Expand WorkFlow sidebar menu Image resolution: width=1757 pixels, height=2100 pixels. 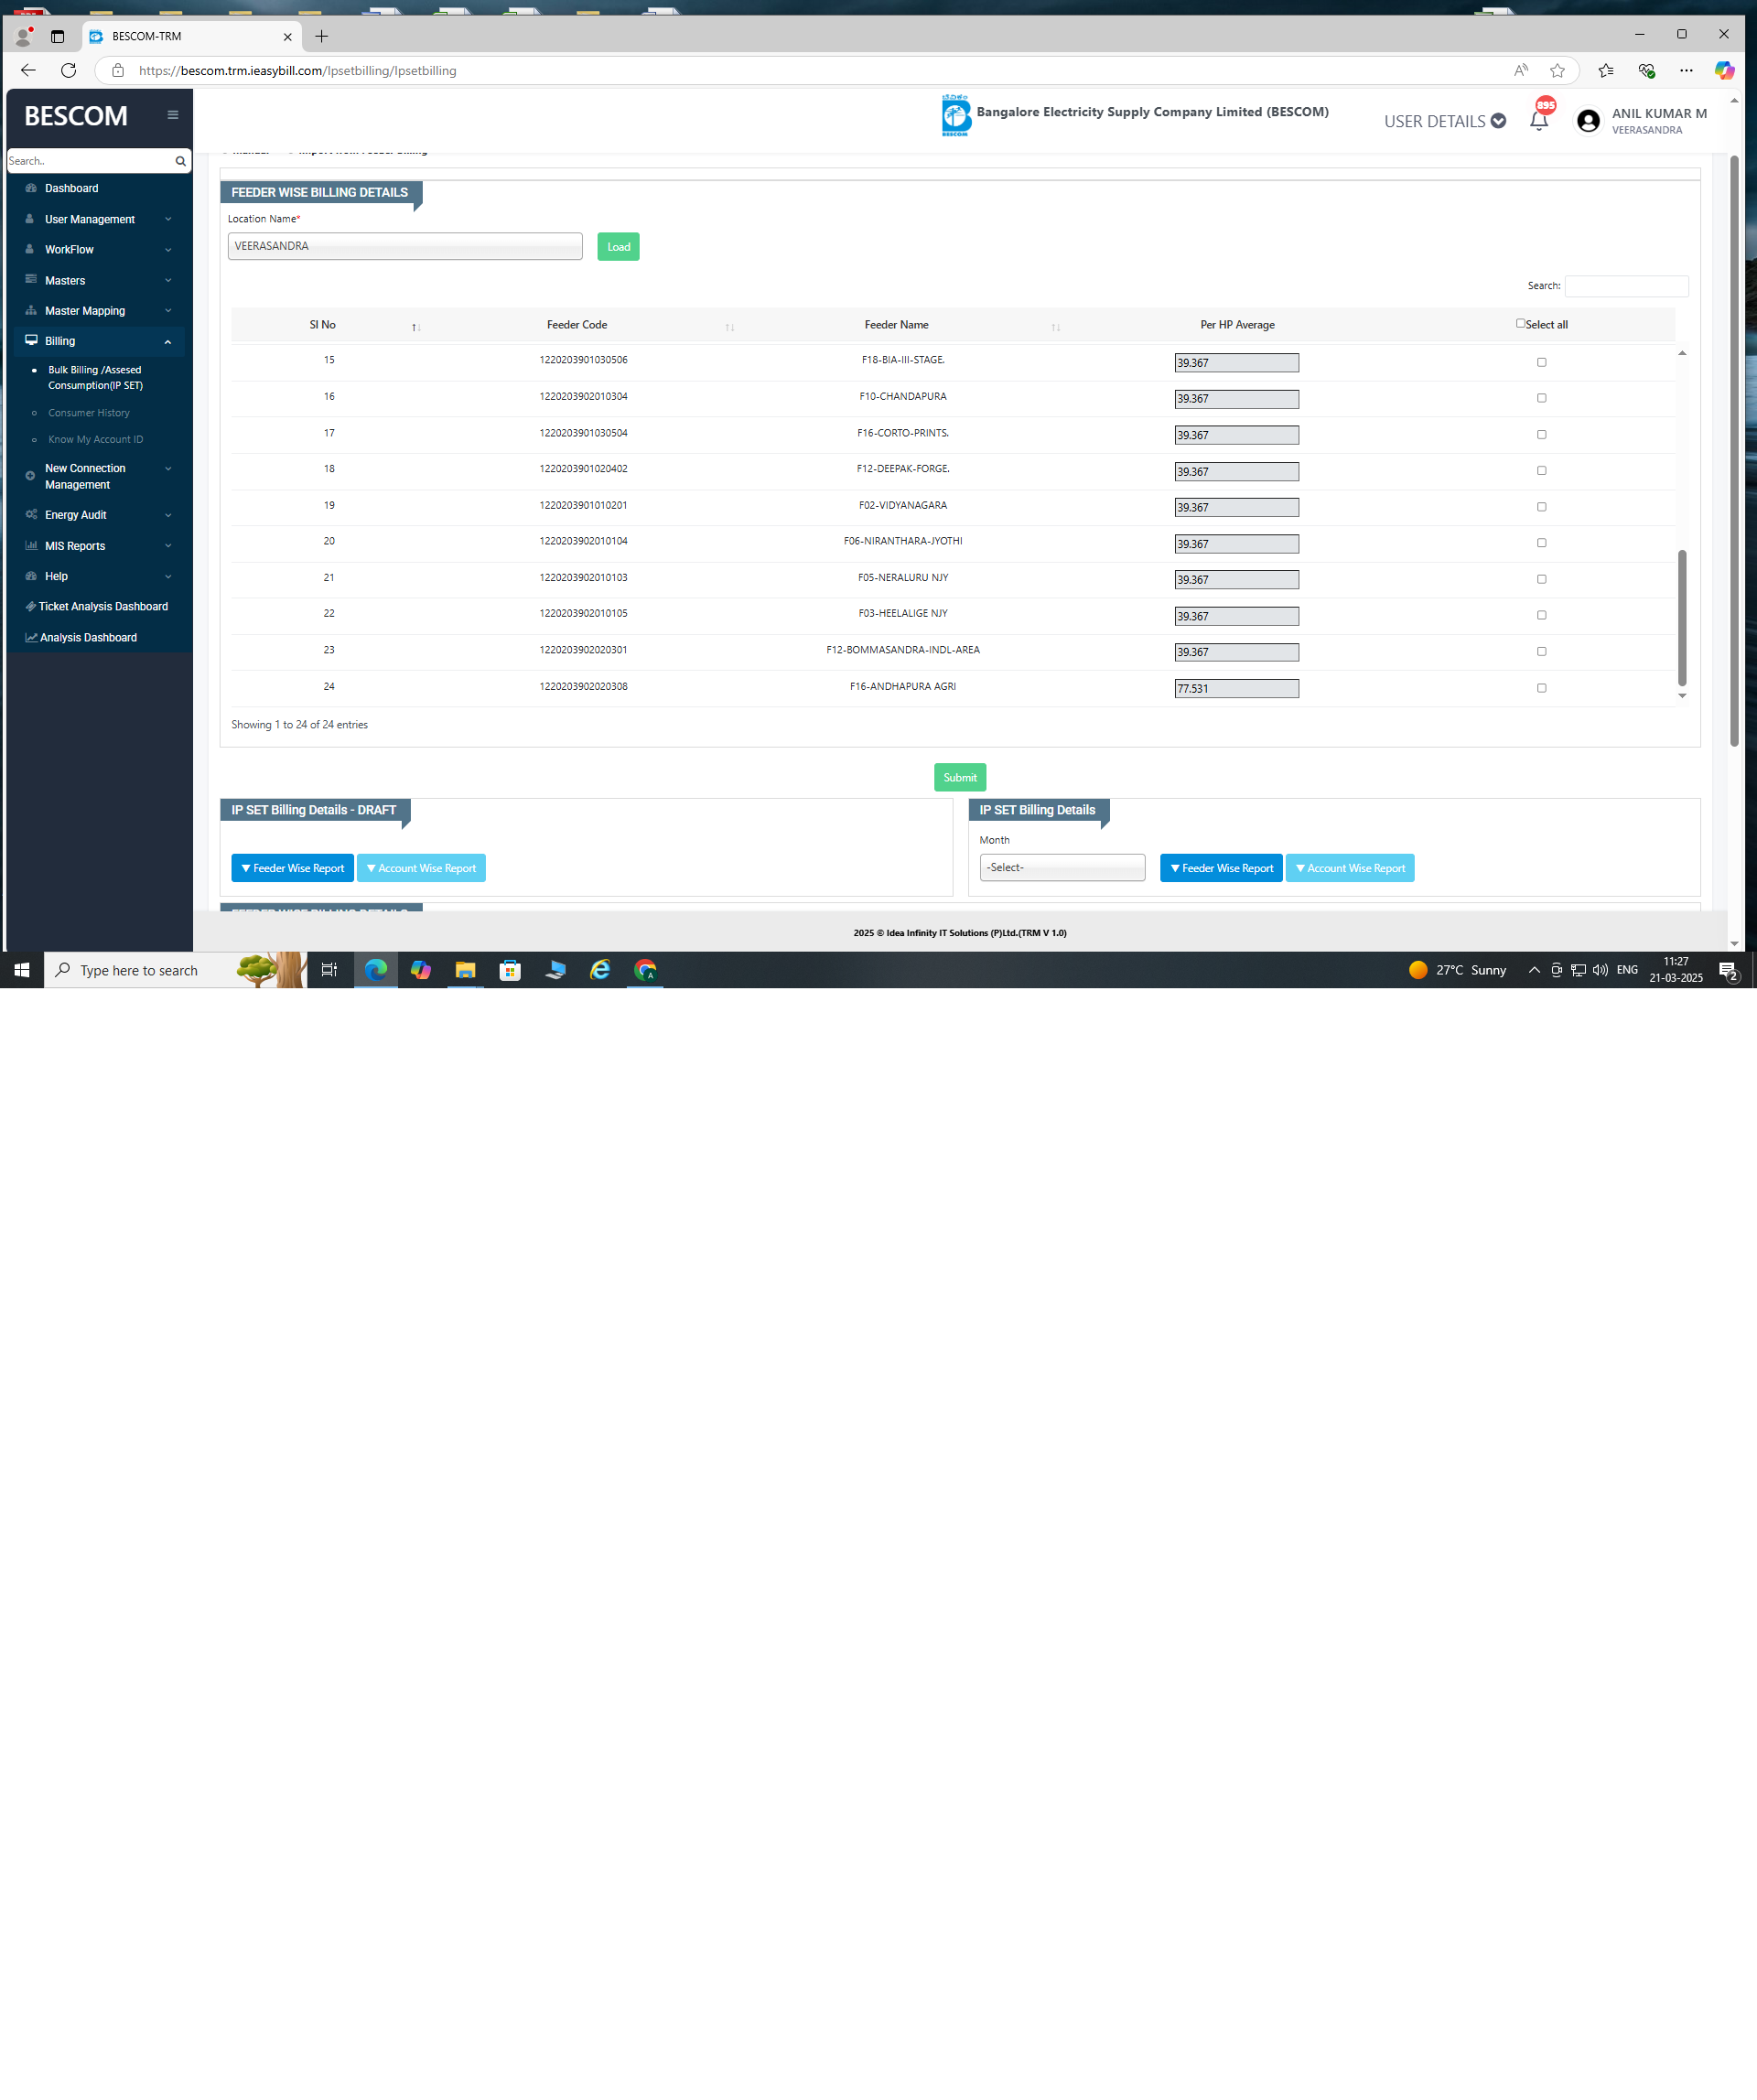click(x=98, y=250)
